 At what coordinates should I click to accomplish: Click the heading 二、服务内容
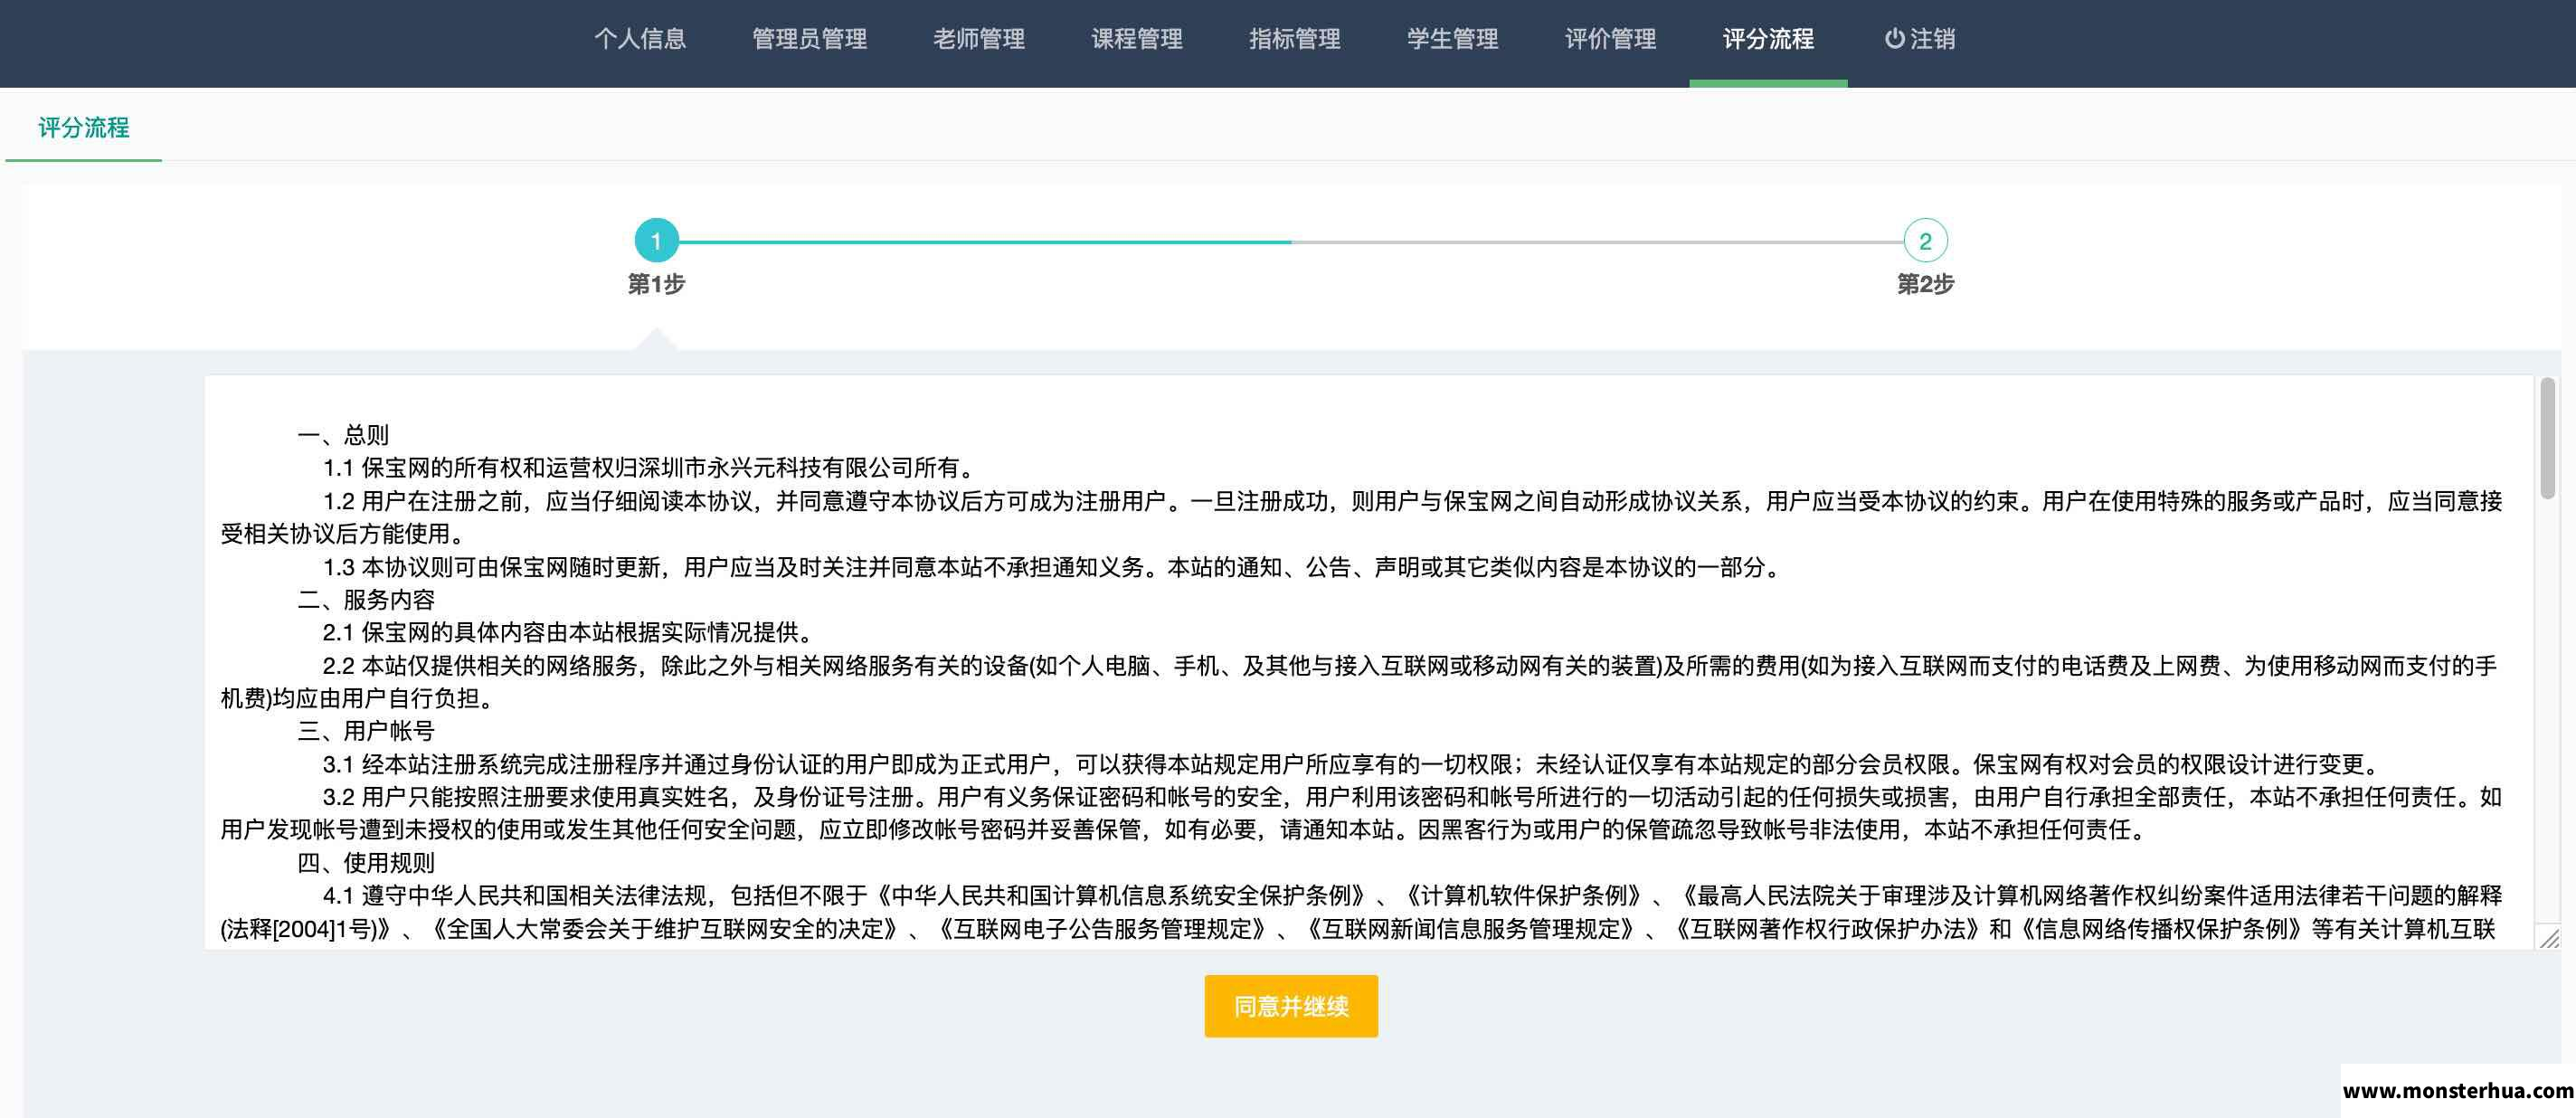coord(366,600)
